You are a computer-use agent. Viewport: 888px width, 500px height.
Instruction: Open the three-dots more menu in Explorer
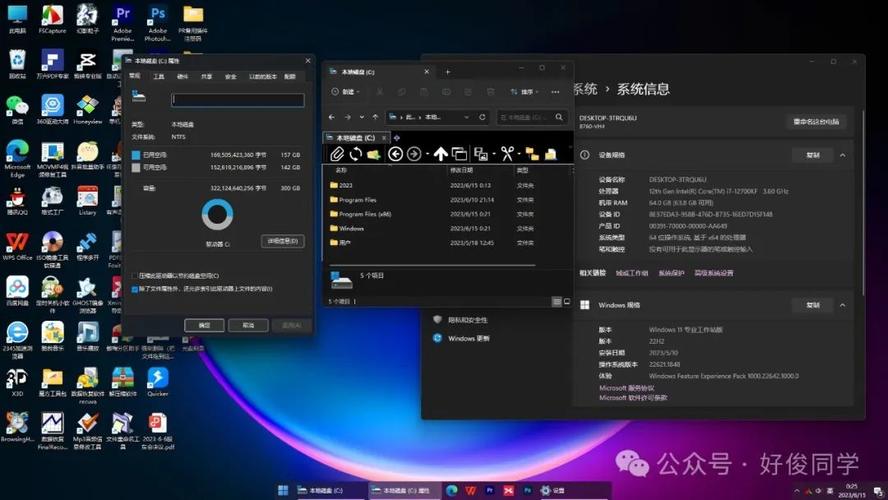tap(556, 92)
